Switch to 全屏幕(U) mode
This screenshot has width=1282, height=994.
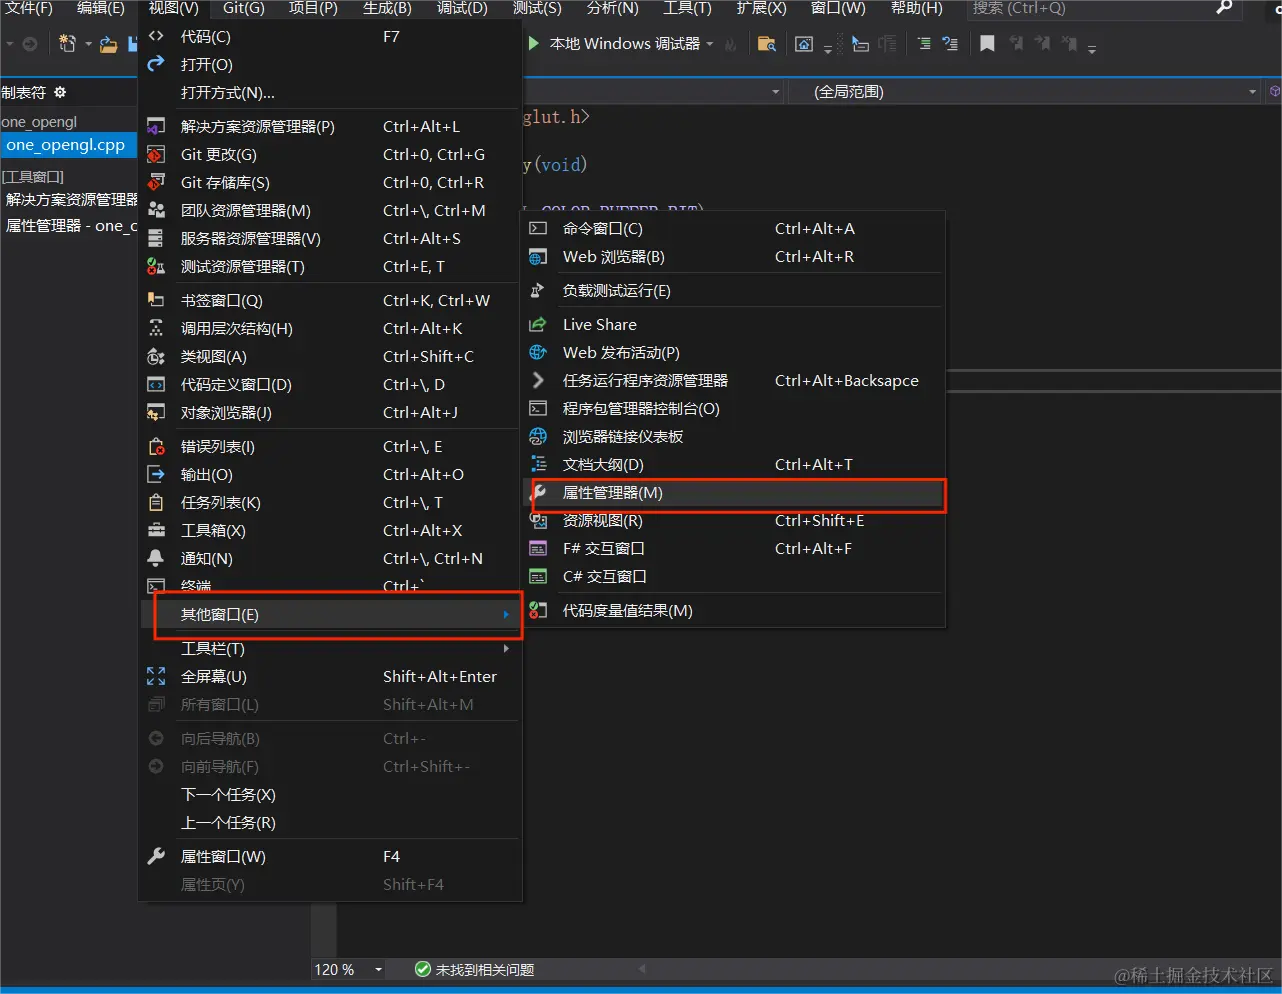331,677
